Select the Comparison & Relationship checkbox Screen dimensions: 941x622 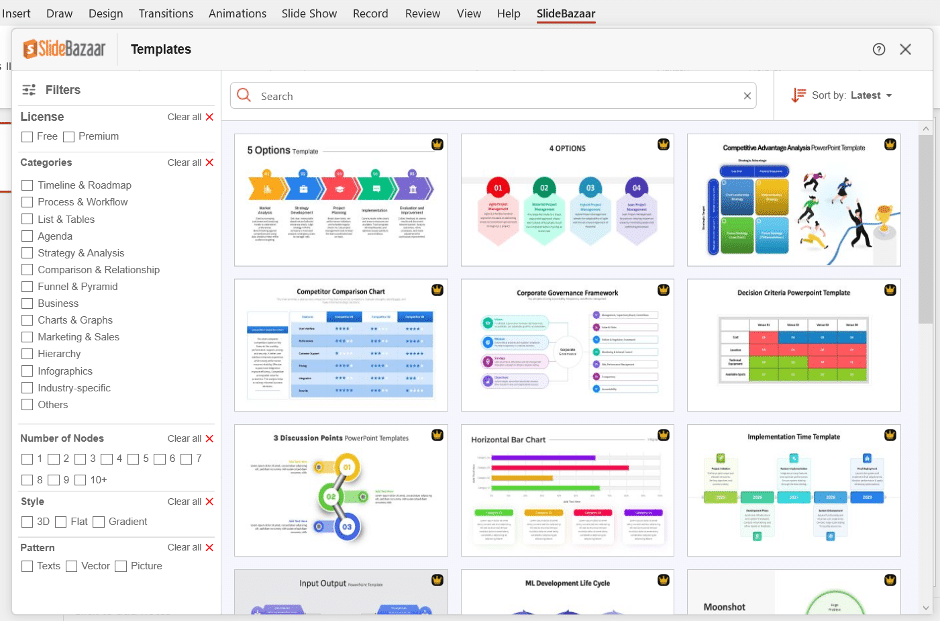(x=27, y=270)
